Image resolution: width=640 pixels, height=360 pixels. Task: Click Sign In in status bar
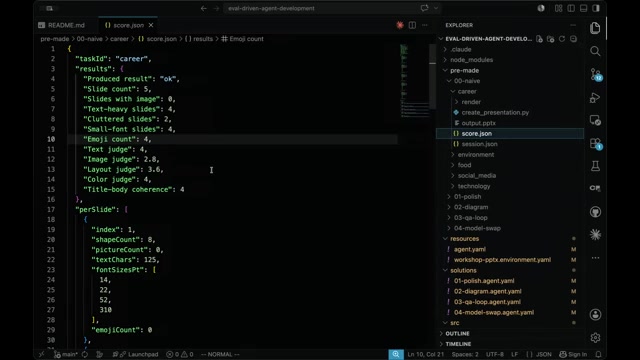coord(573,354)
